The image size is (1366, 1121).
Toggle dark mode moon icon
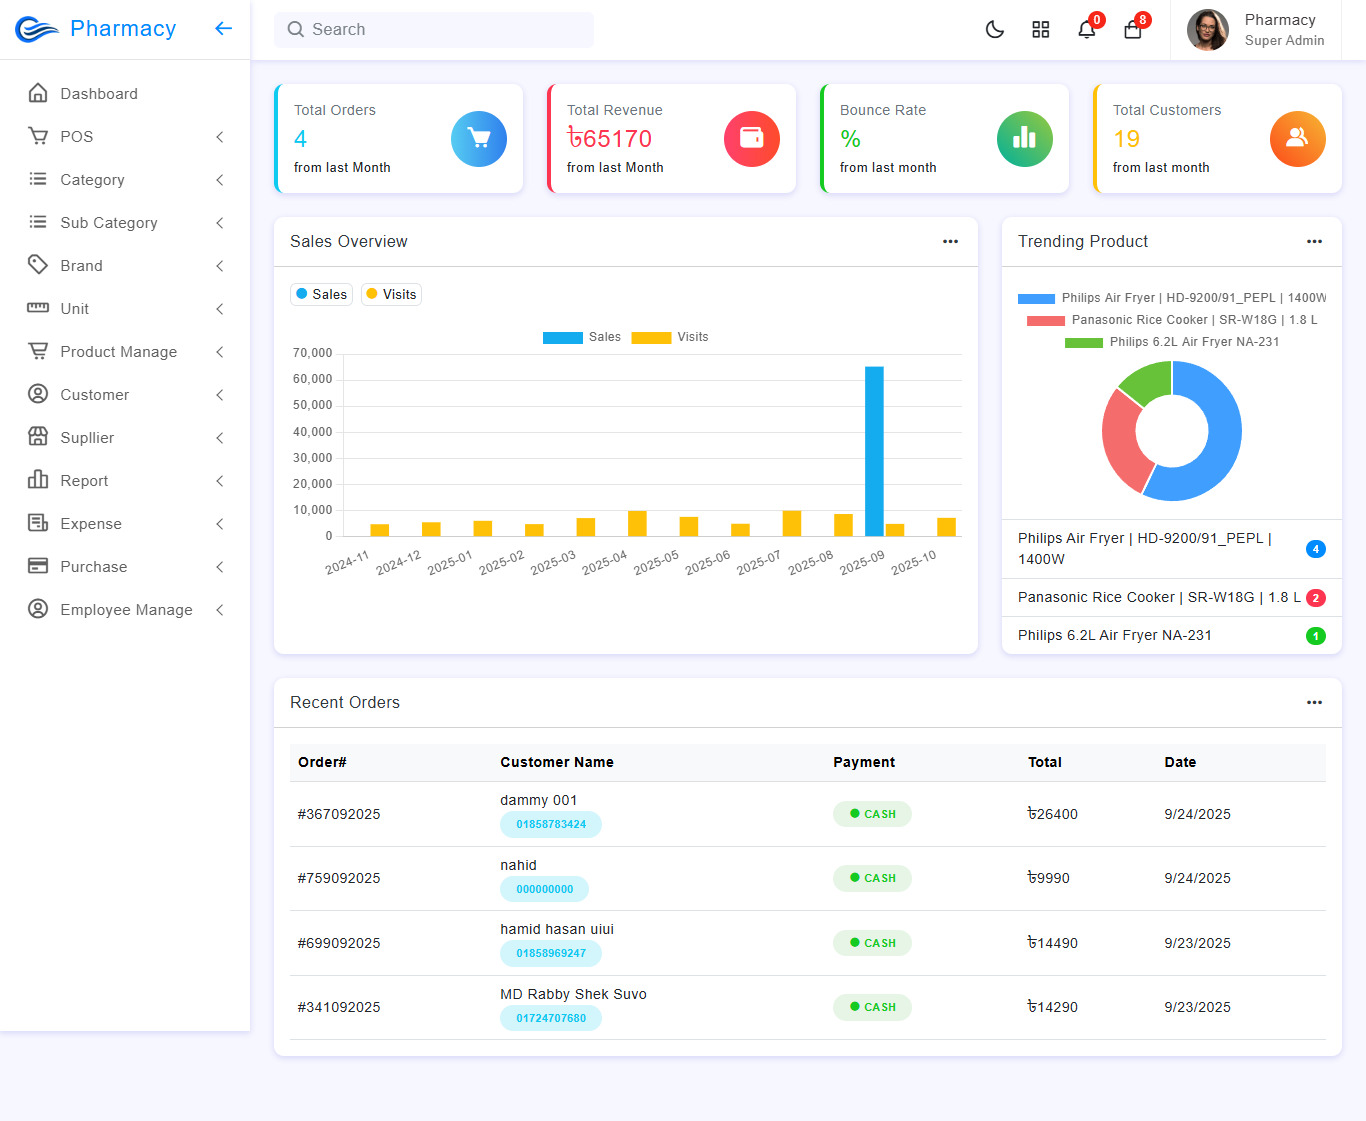pyautogui.click(x=994, y=30)
